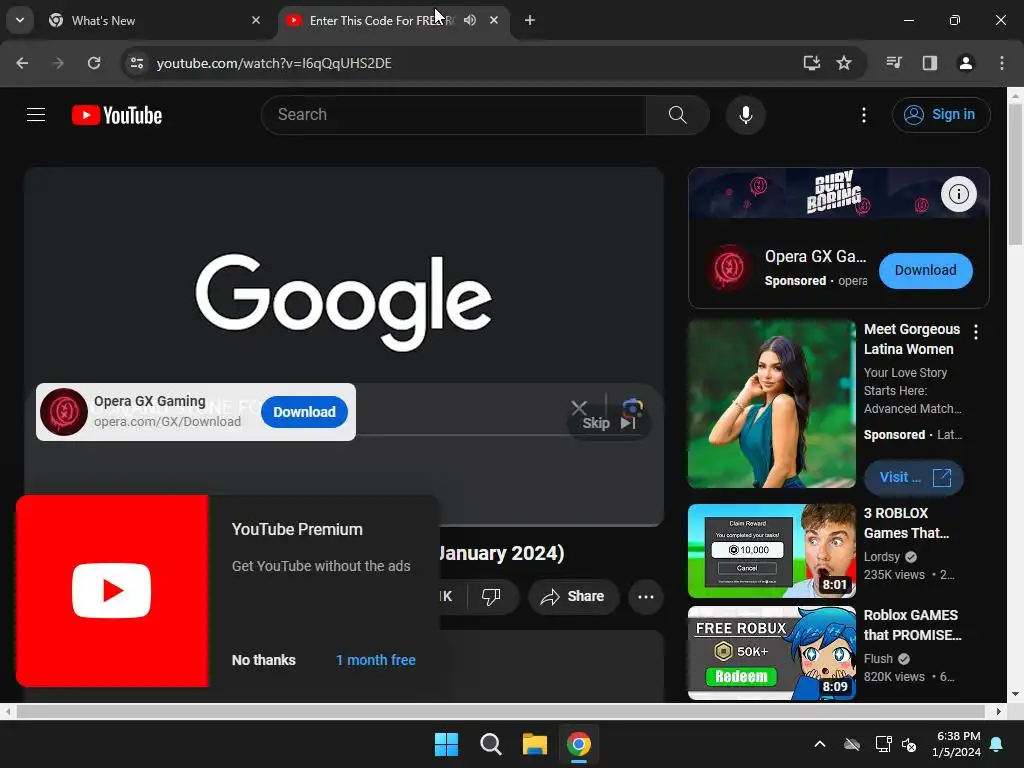The image size is (1024, 768).
Task: Open YouTube settings three-dot menu
Action: (x=863, y=115)
